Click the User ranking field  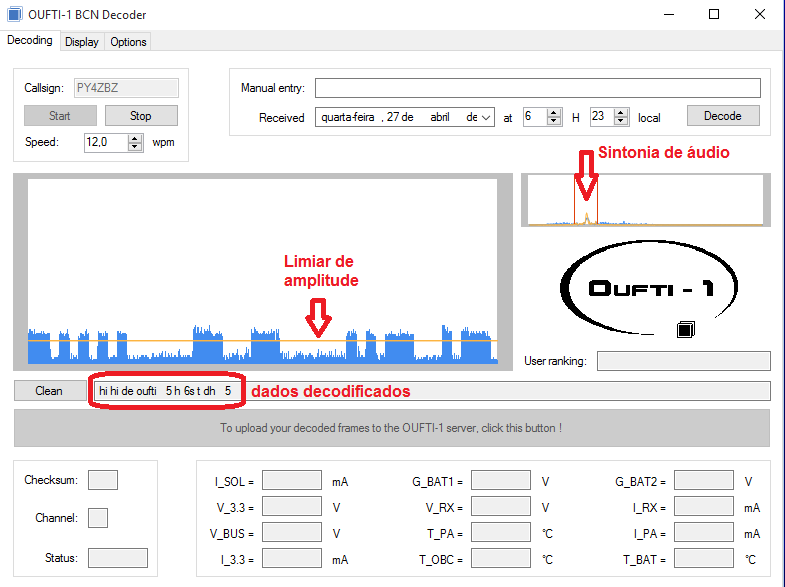tap(683, 361)
